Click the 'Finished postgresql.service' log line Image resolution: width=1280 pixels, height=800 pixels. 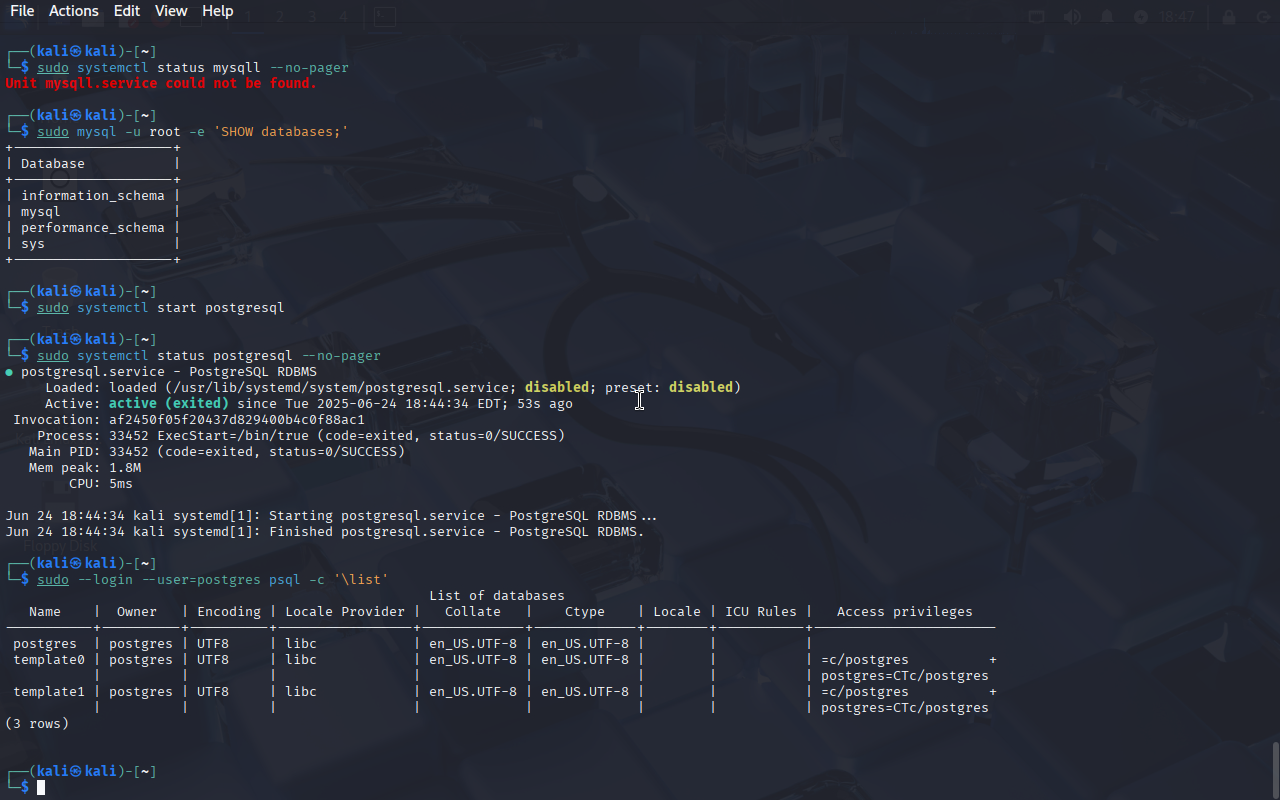tap(325, 531)
